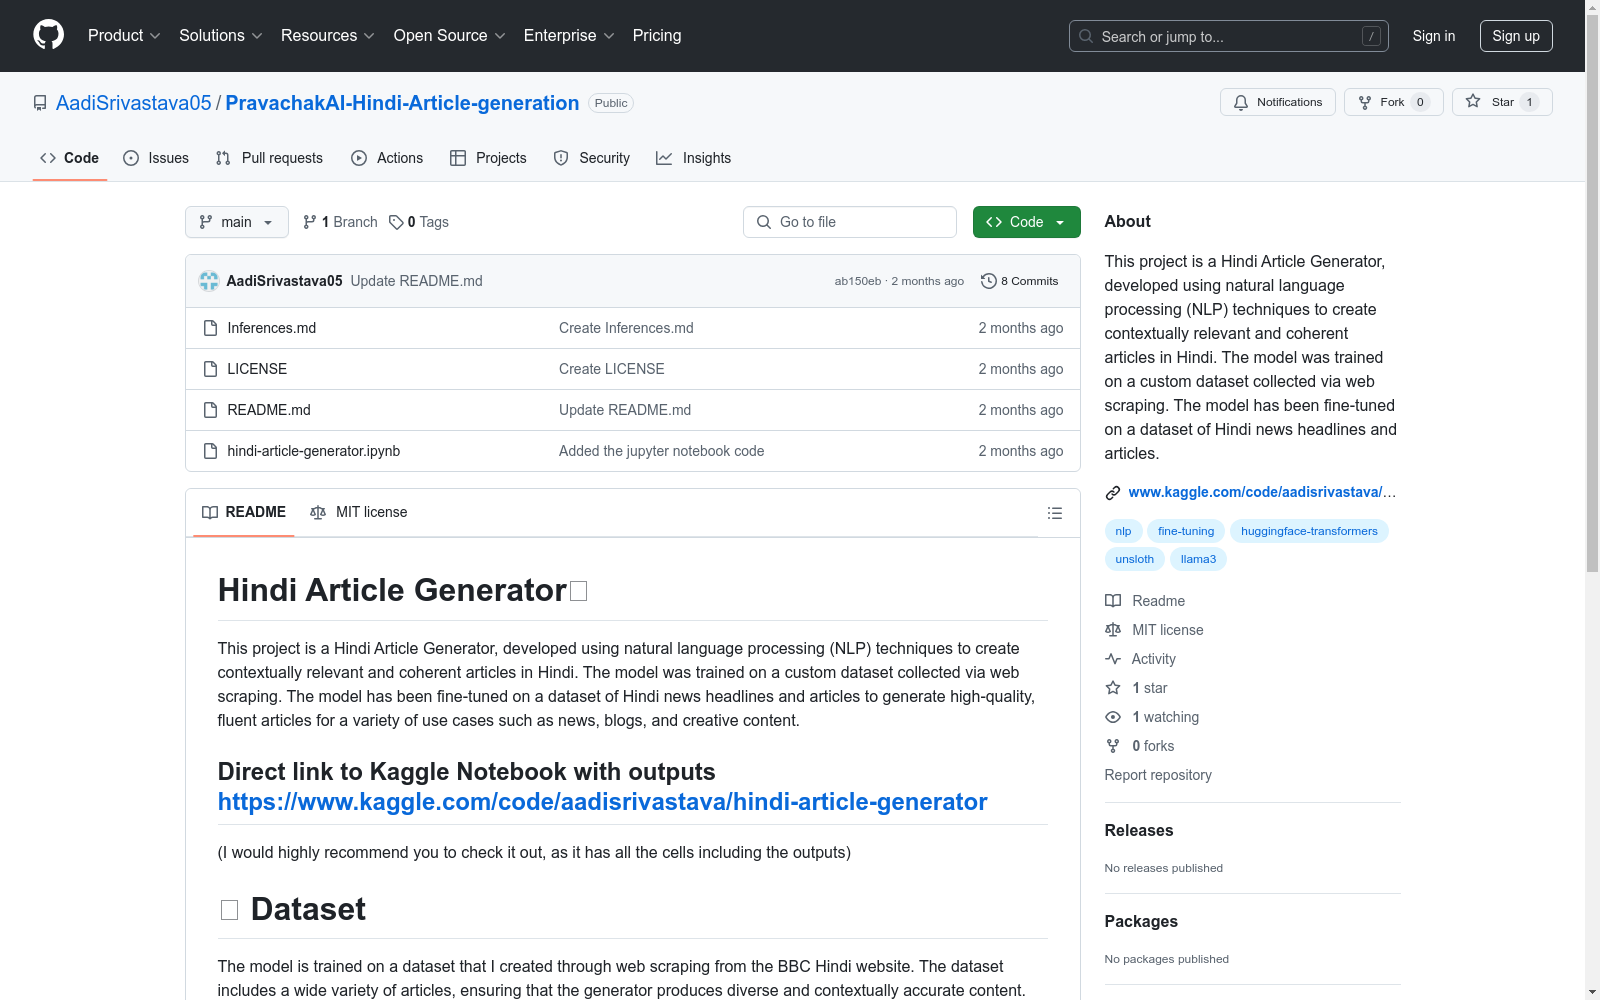Click 'Create Inferences.md' commit message
The width and height of the screenshot is (1600, 1000).
(626, 328)
